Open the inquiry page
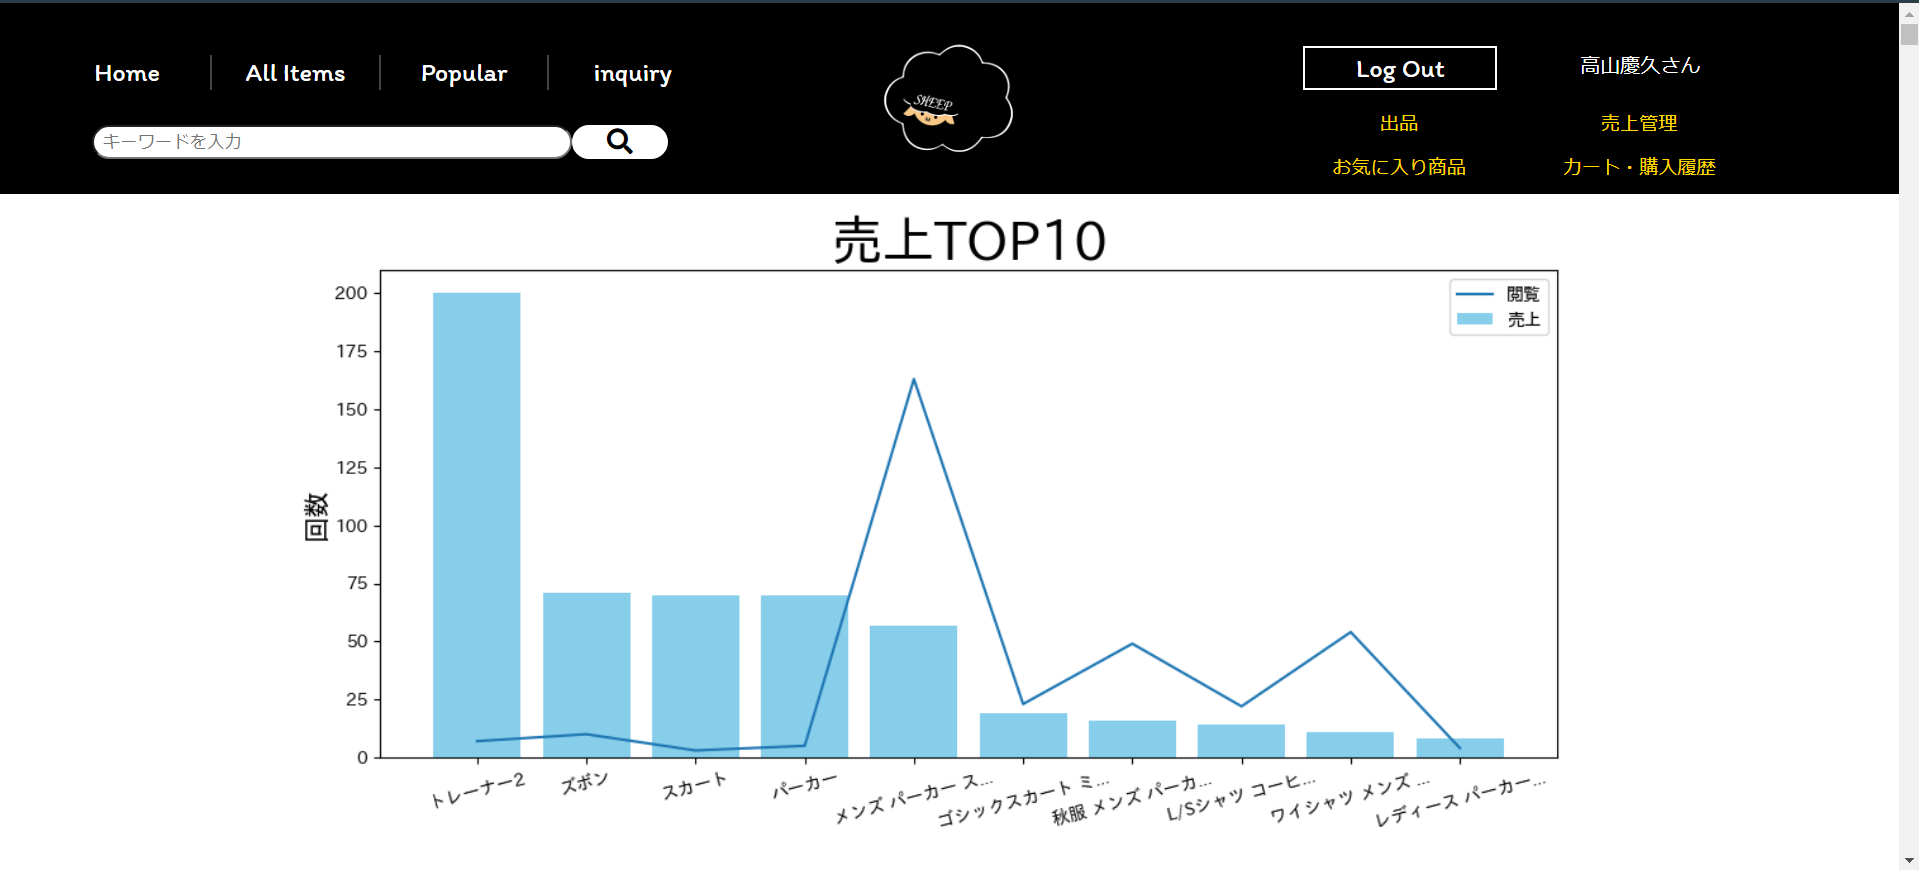 (x=632, y=74)
